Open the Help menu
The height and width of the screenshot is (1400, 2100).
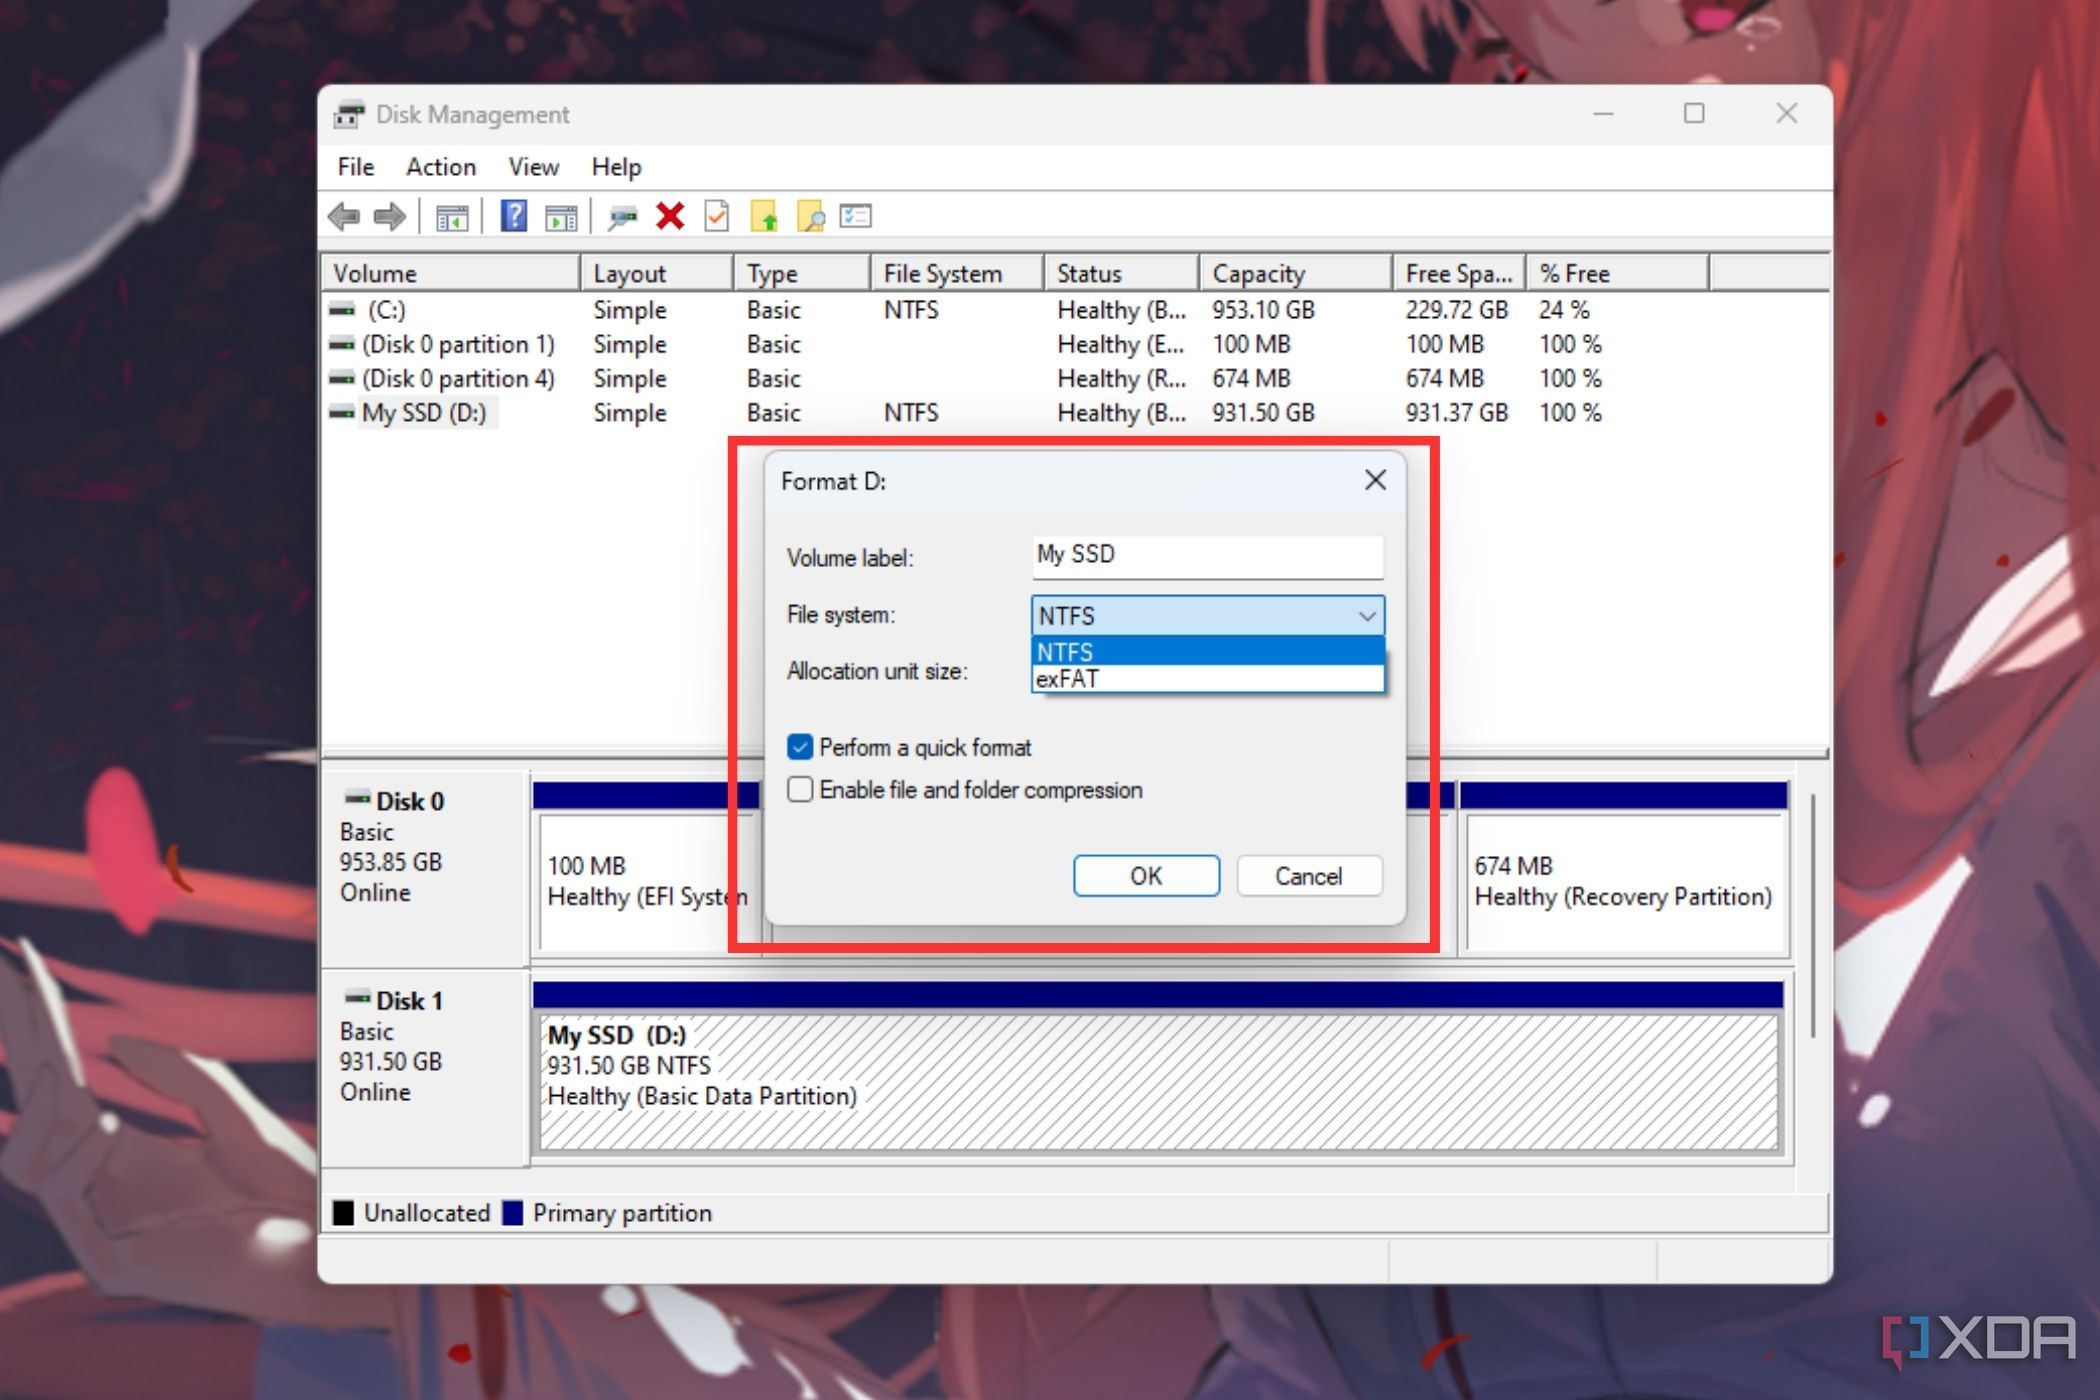pyautogui.click(x=617, y=167)
